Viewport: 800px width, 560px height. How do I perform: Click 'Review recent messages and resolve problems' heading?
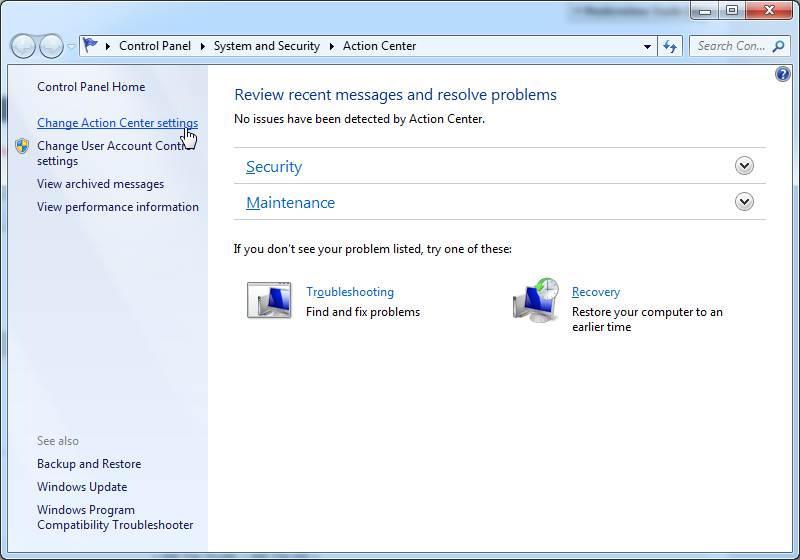(x=395, y=95)
